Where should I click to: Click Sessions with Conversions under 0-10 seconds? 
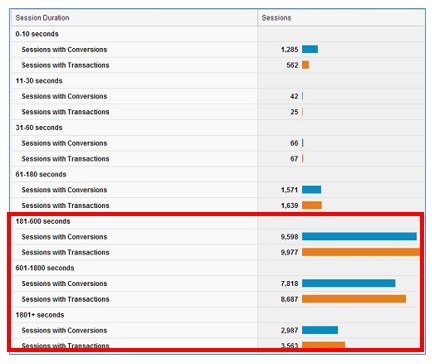point(64,50)
